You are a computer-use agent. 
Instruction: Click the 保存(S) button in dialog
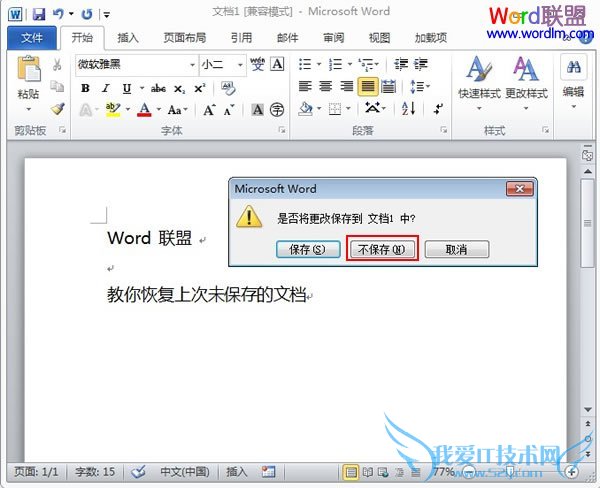pos(308,249)
